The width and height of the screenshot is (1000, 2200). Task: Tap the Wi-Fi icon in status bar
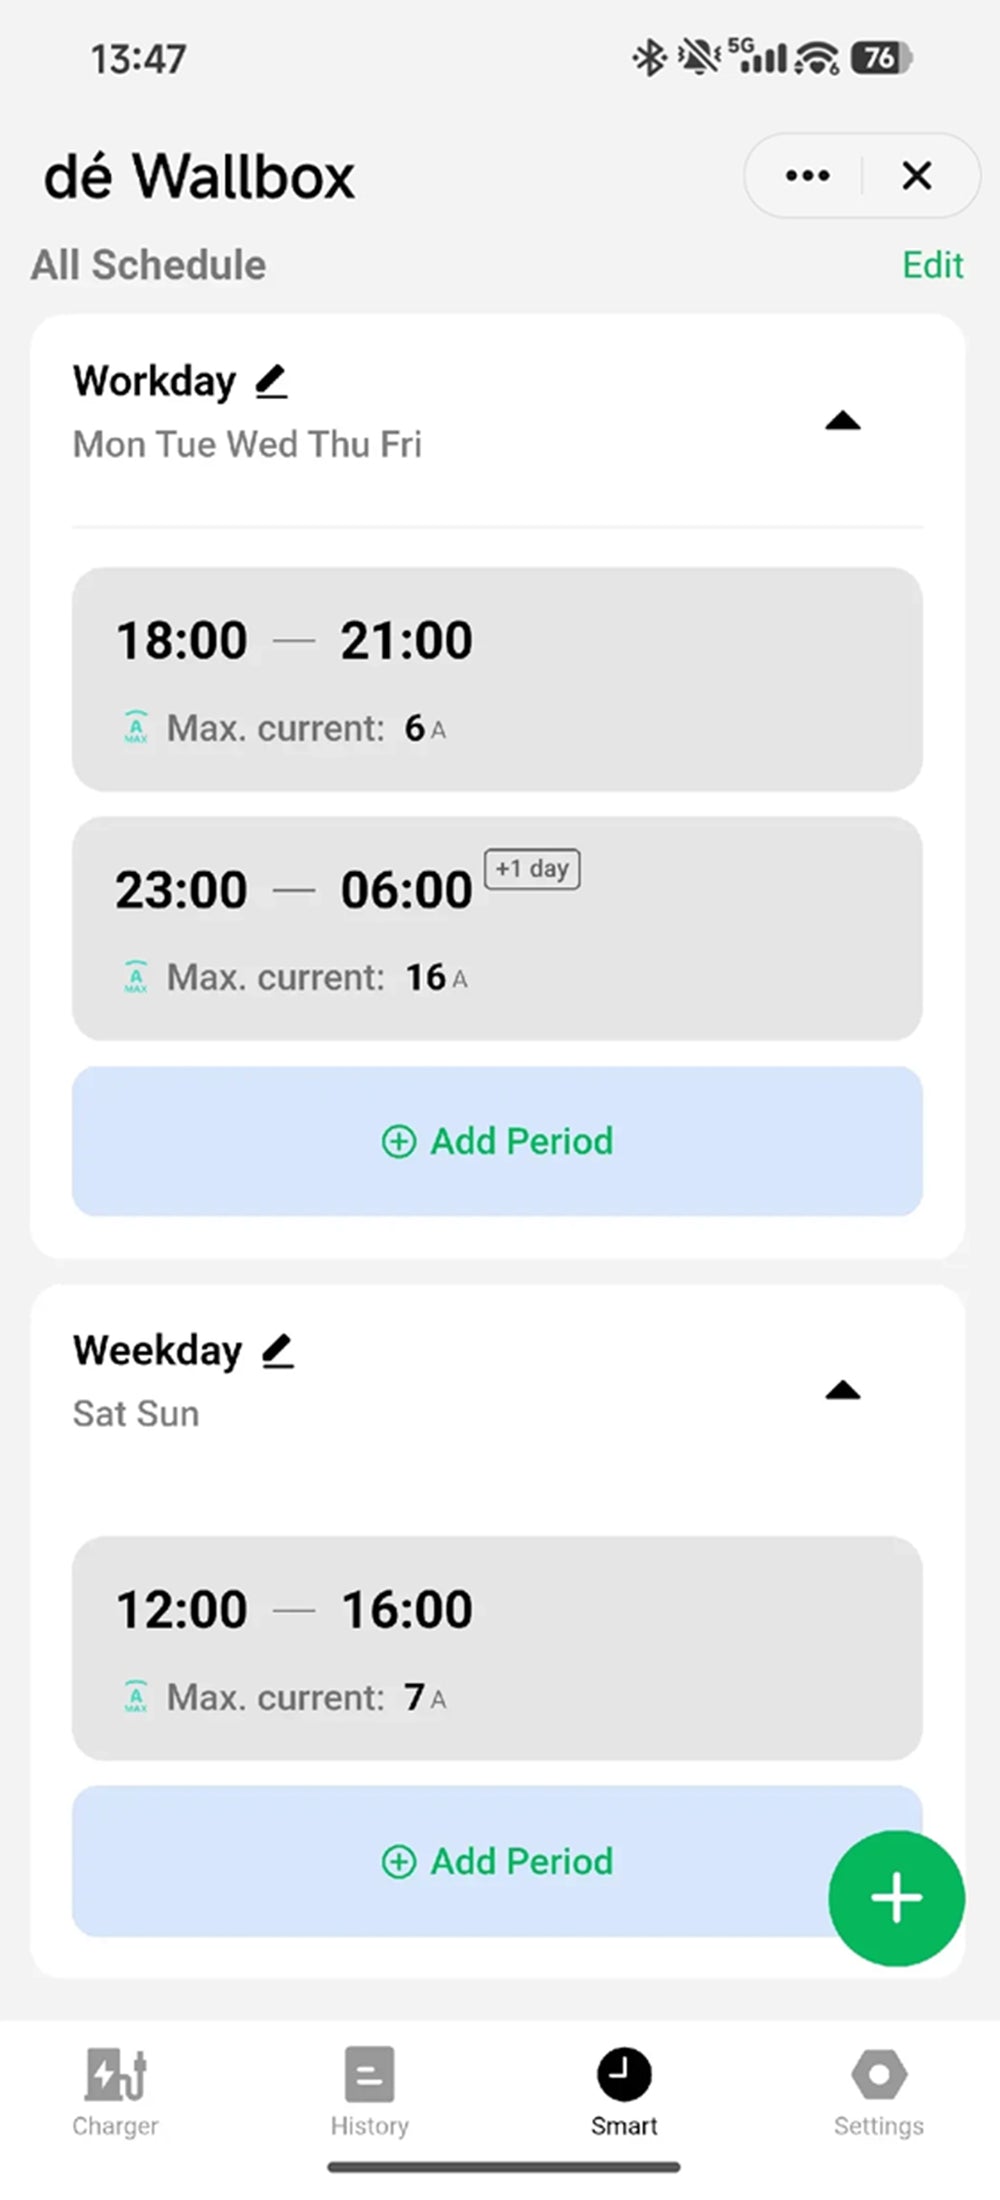click(x=818, y=58)
